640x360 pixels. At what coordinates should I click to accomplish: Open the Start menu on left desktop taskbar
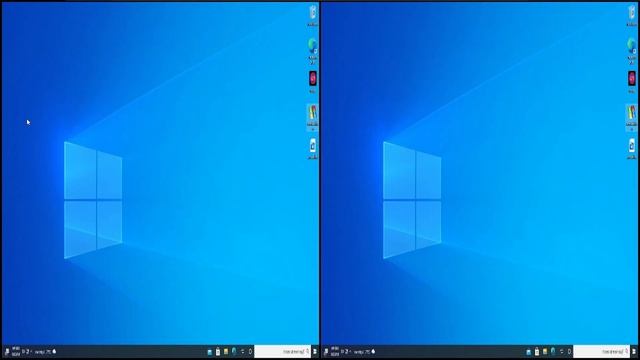[315, 351]
